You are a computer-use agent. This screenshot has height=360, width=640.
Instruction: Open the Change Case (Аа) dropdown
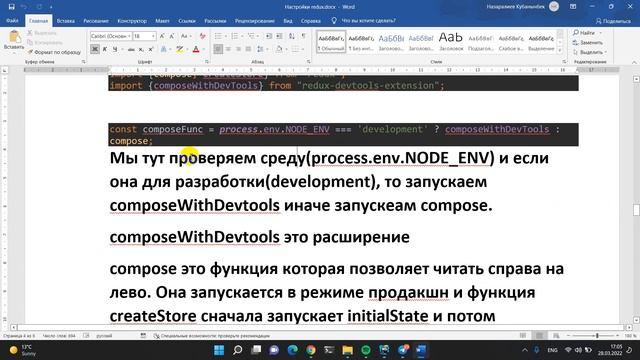pyautogui.click(x=186, y=36)
